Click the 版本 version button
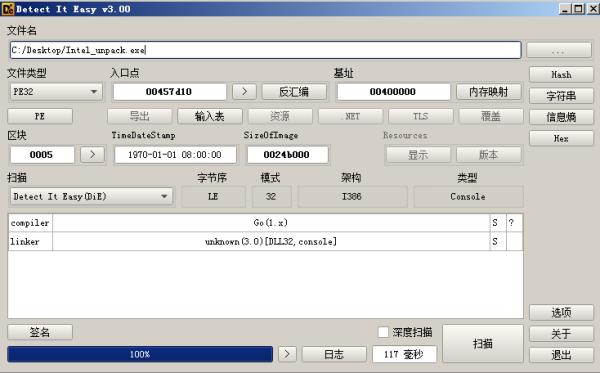The width and height of the screenshot is (600, 373). coord(489,155)
